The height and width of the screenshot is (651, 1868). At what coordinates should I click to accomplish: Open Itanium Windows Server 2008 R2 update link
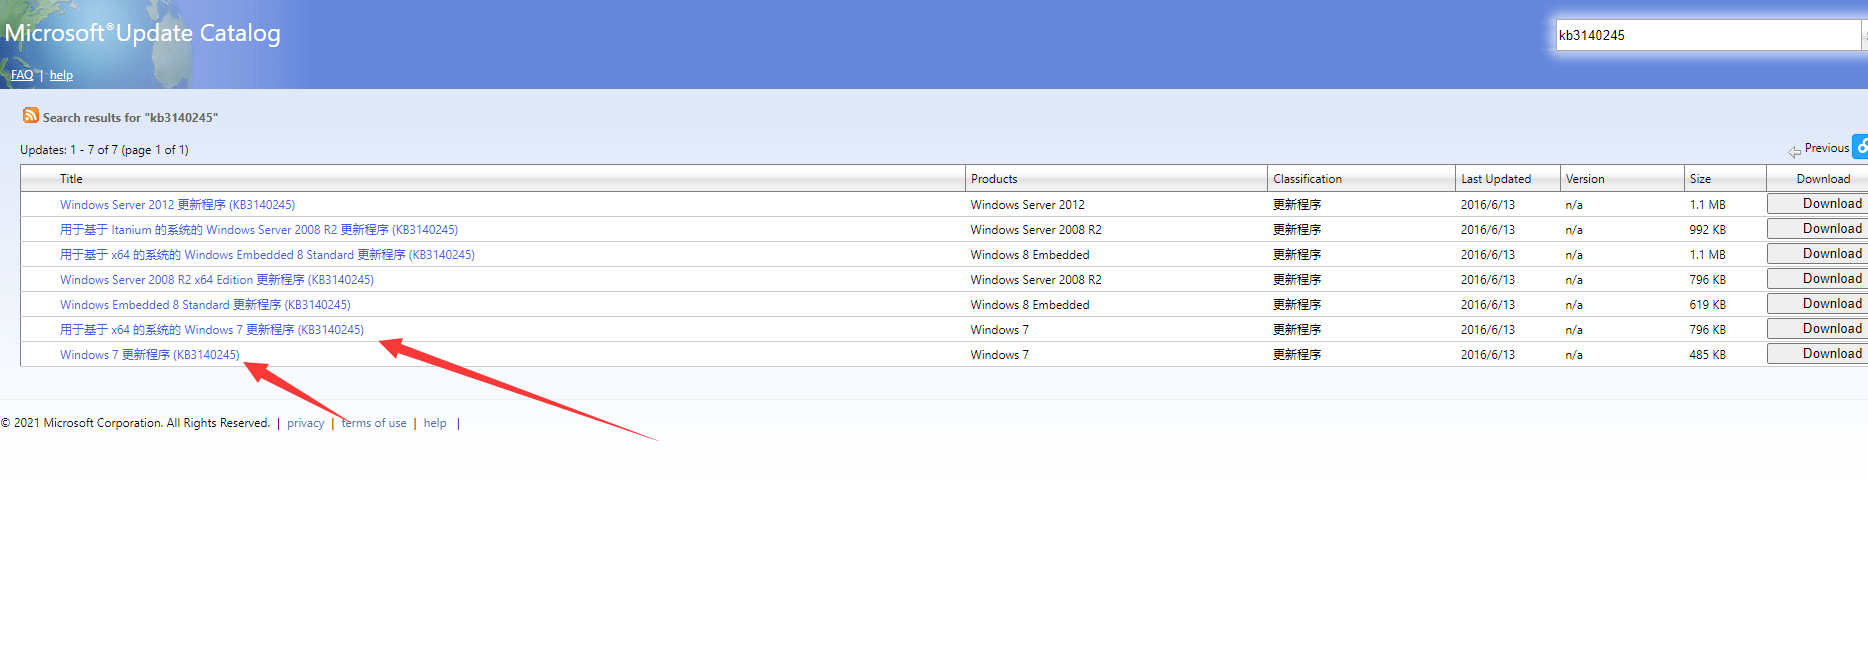259,230
